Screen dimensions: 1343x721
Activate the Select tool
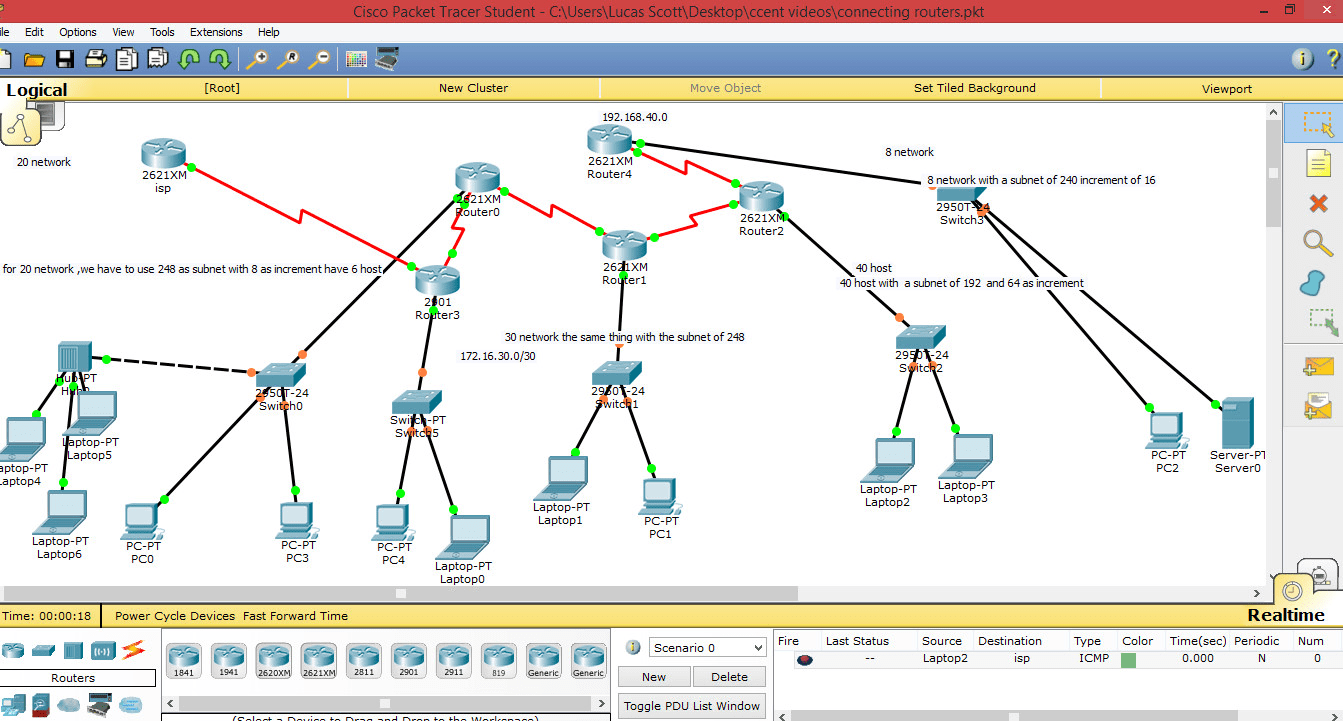[x=1318, y=123]
